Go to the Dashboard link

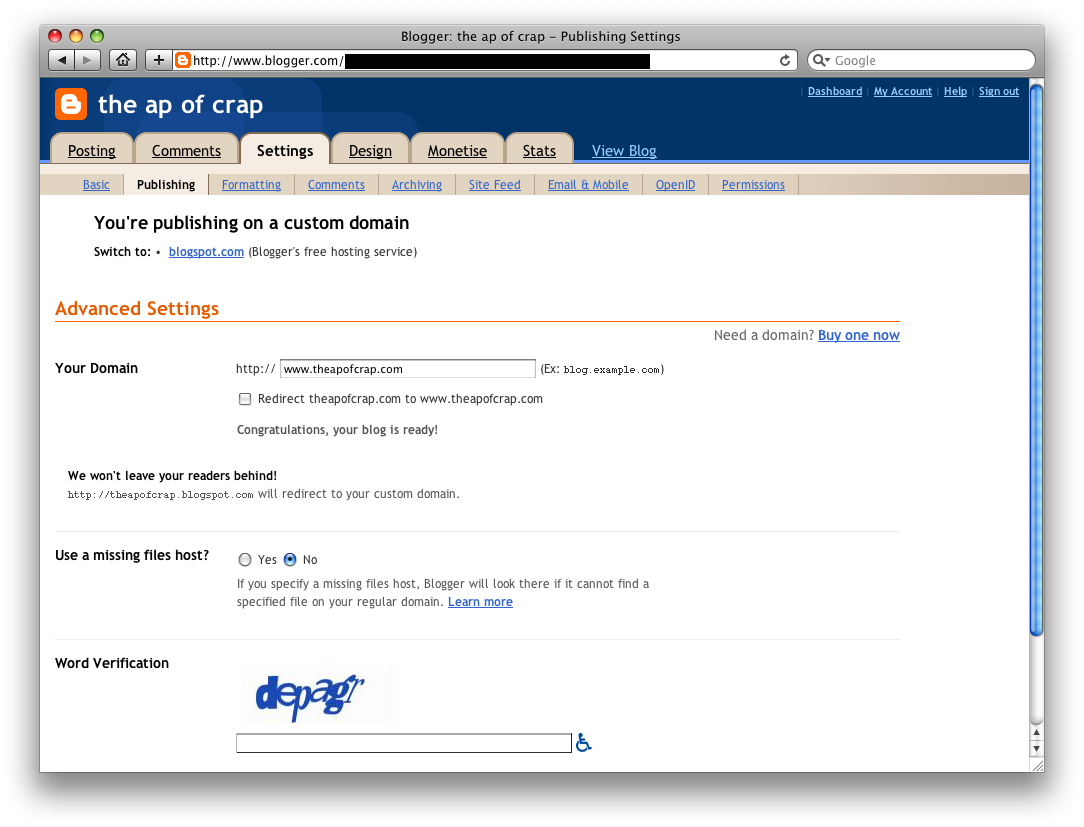click(x=834, y=91)
